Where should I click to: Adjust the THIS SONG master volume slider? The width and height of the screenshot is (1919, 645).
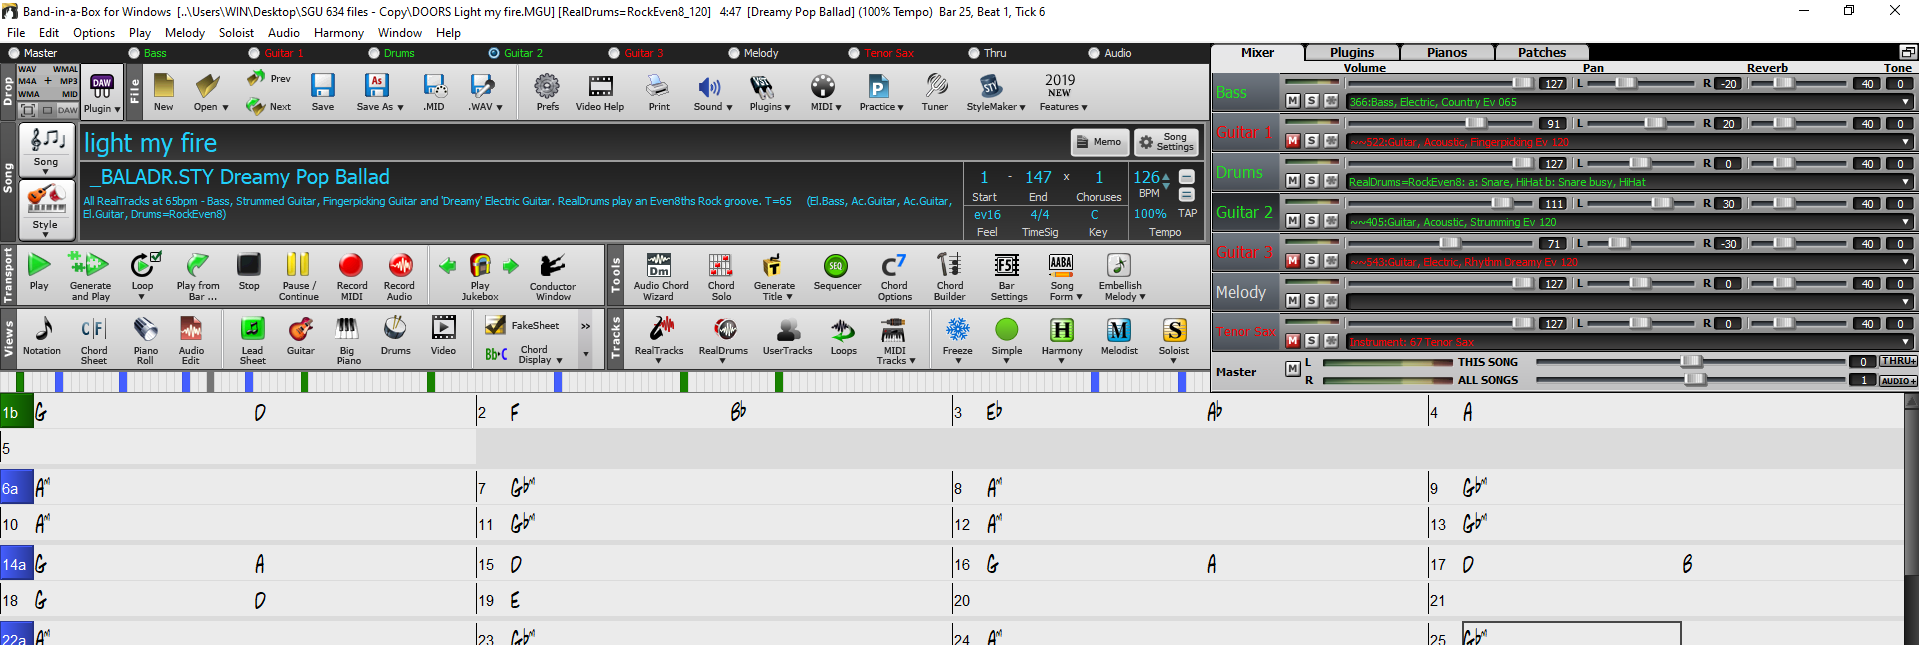tap(1690, 361)
